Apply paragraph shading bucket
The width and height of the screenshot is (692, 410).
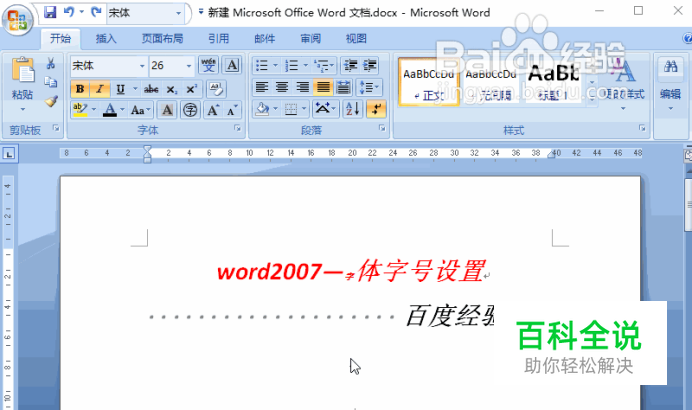pyautogui.click(x=263, y=109)
